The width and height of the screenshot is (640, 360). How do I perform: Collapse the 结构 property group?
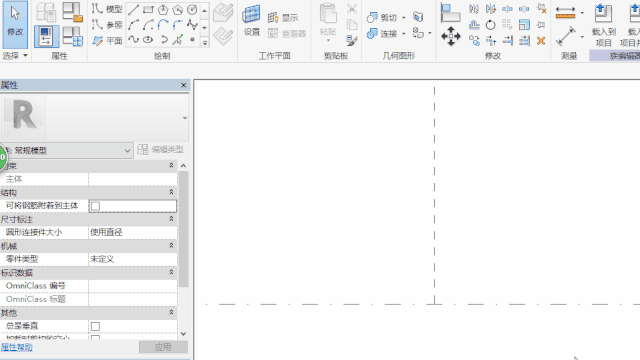click(171, 192)
